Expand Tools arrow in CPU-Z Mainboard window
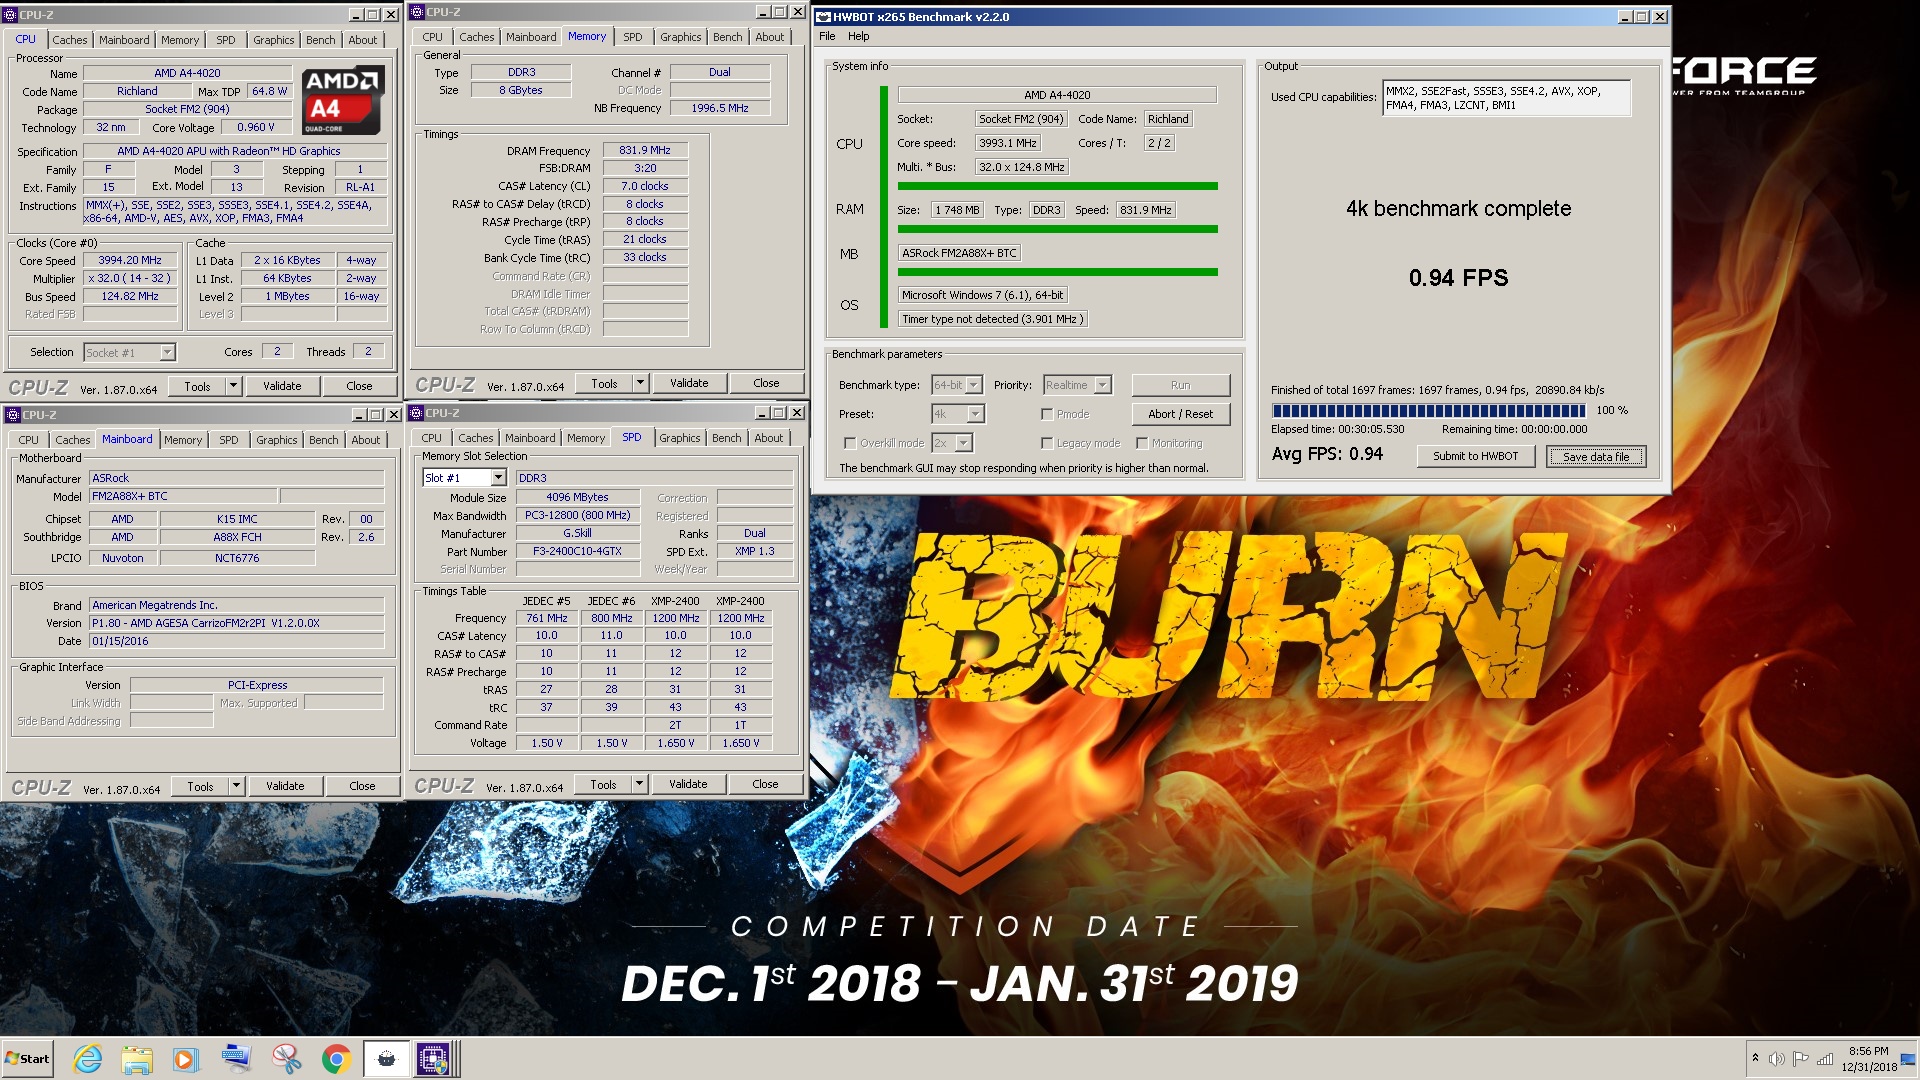 tap(236, 786)
